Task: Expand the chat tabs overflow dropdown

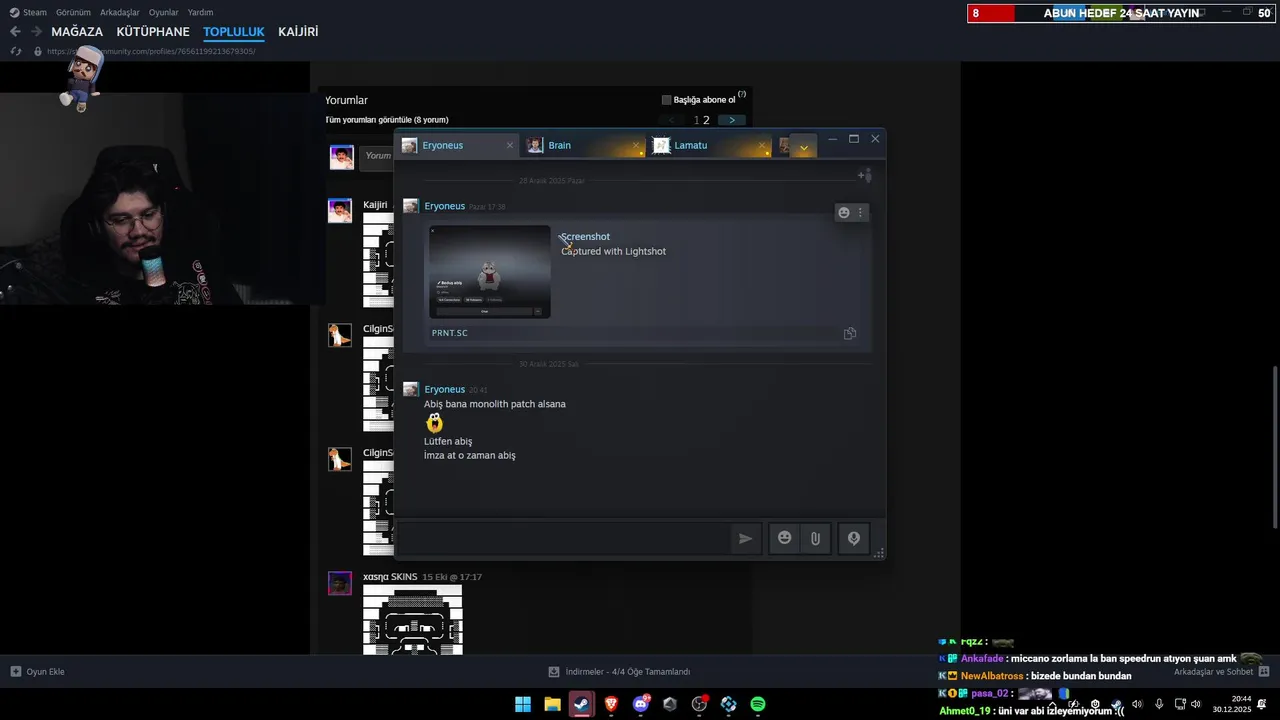Action: coord(803,147)
